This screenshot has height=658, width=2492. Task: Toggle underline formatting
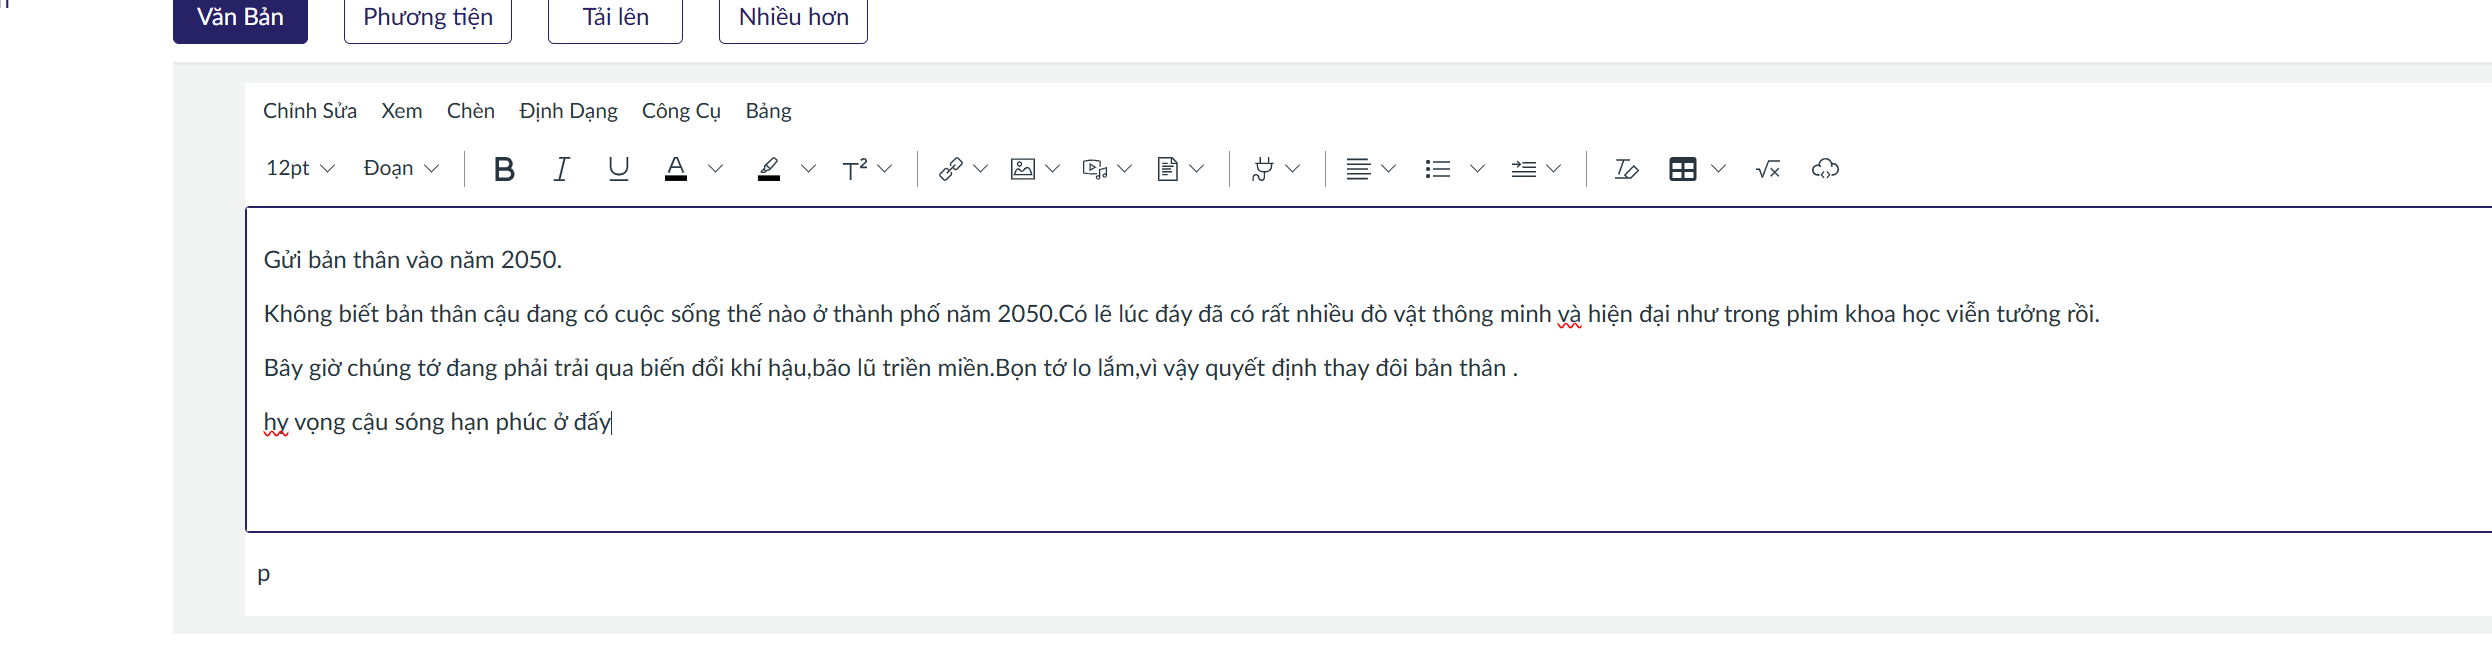point(619,169)
